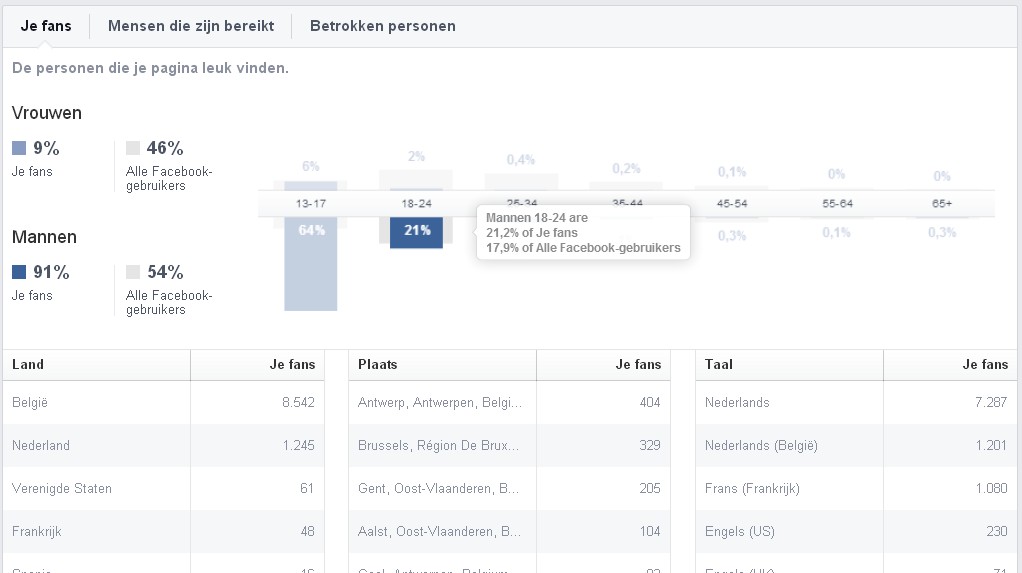
Task: Click the Frans (Frankrijk) language row
Action: pyautogui.click(x=856, y=488)
